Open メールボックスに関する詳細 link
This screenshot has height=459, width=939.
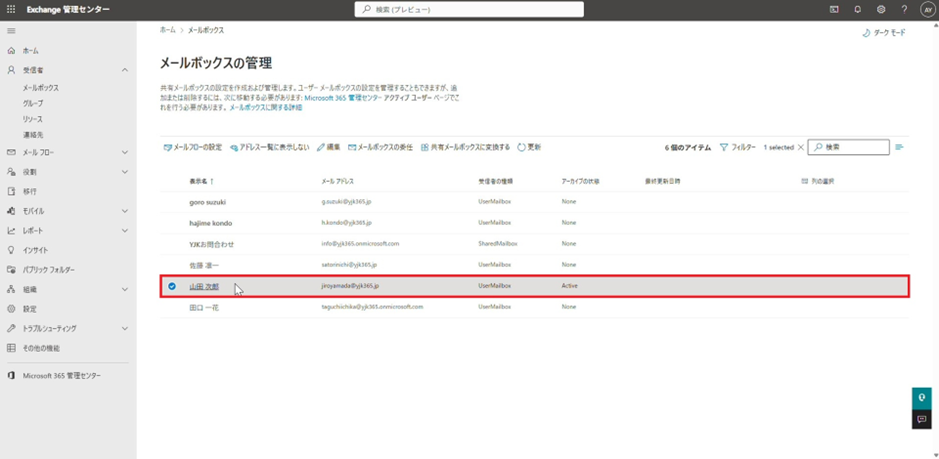(x=266, y=108)
